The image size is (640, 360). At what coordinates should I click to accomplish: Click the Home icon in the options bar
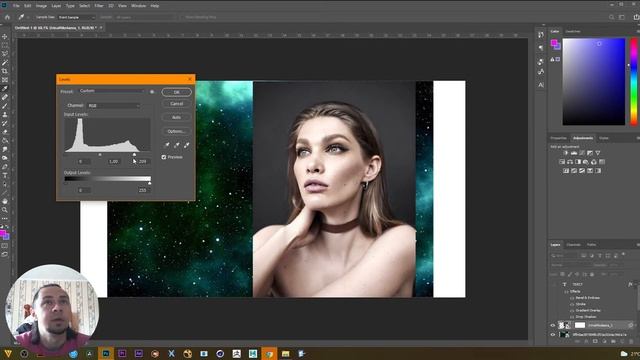7,17
